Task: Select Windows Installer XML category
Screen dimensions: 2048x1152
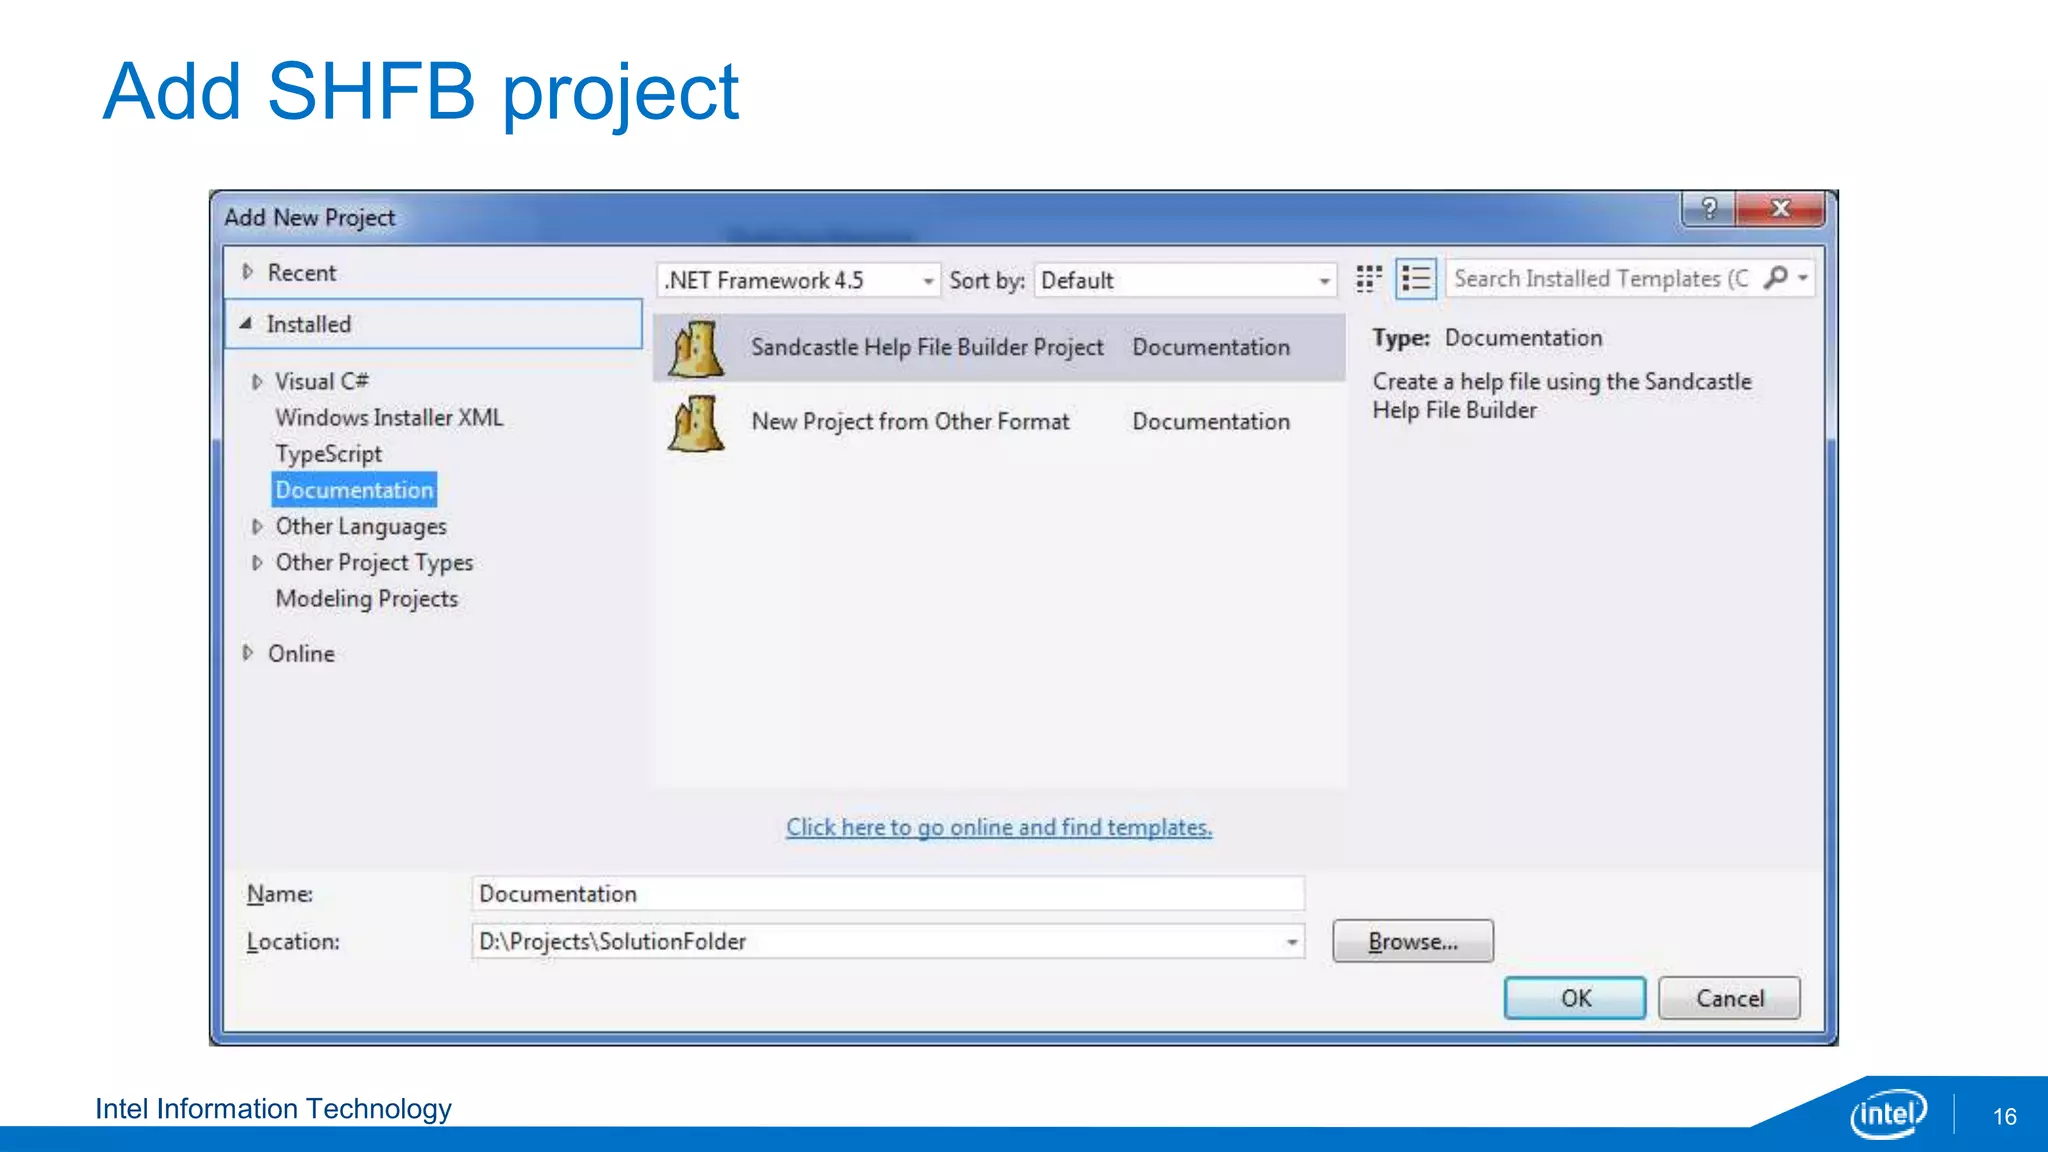Action: (389, 418)
